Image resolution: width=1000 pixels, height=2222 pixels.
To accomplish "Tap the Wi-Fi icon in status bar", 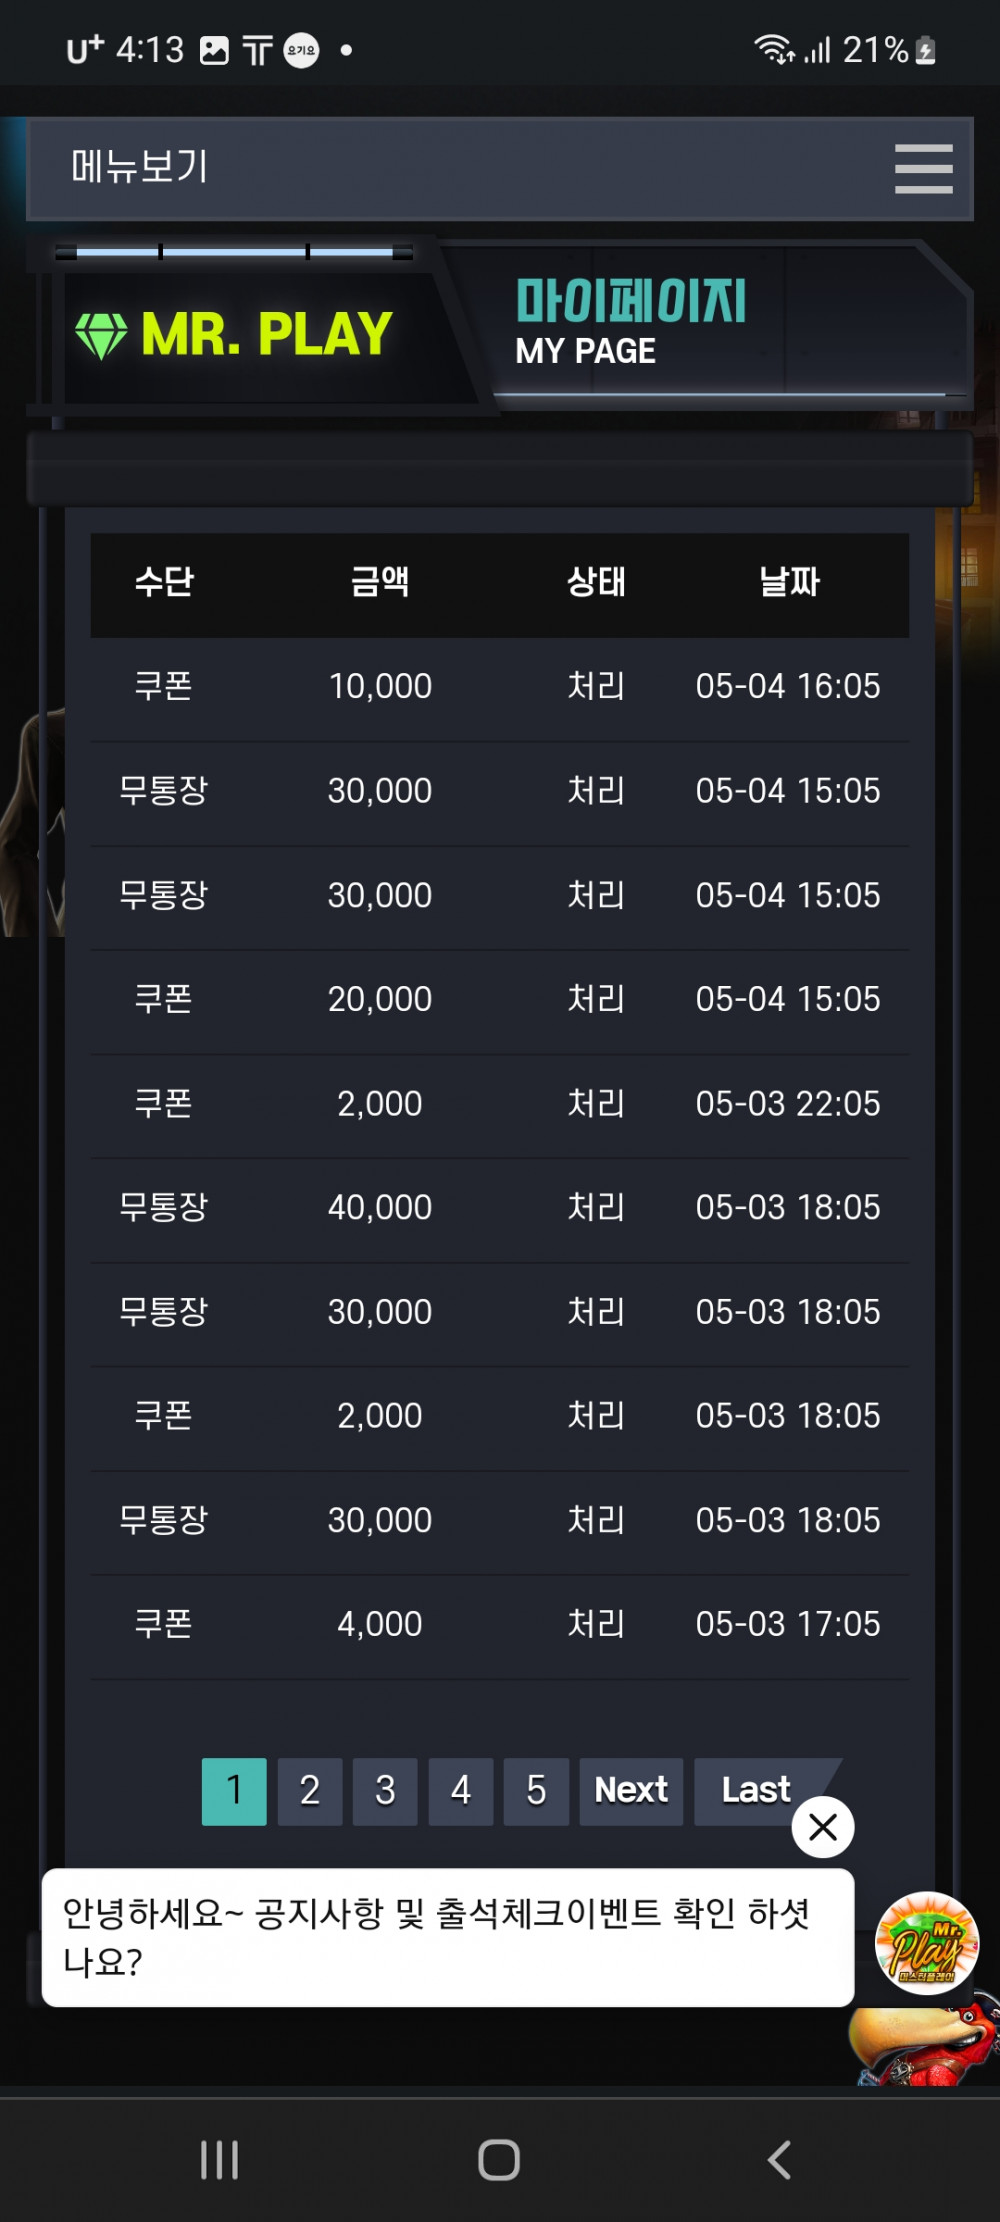I will point(773,49).
